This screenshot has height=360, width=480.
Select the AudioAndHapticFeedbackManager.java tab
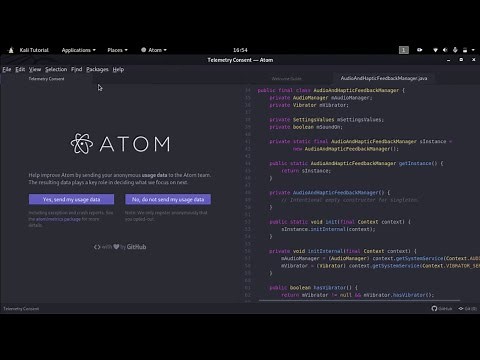(x=384, y=78)
